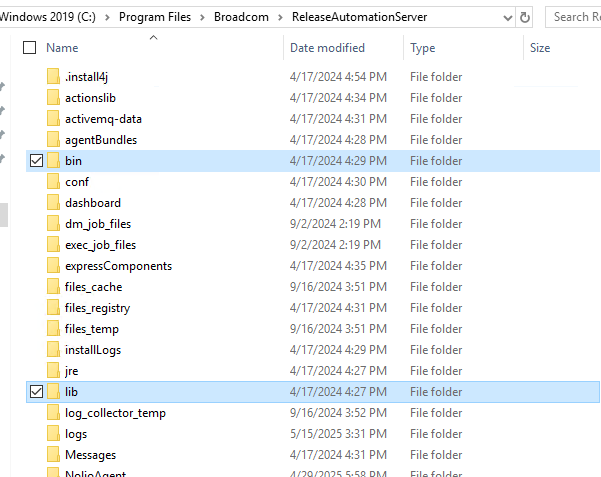
Task: Click the files_temp folder icon
Action: [x=53, y=329]
